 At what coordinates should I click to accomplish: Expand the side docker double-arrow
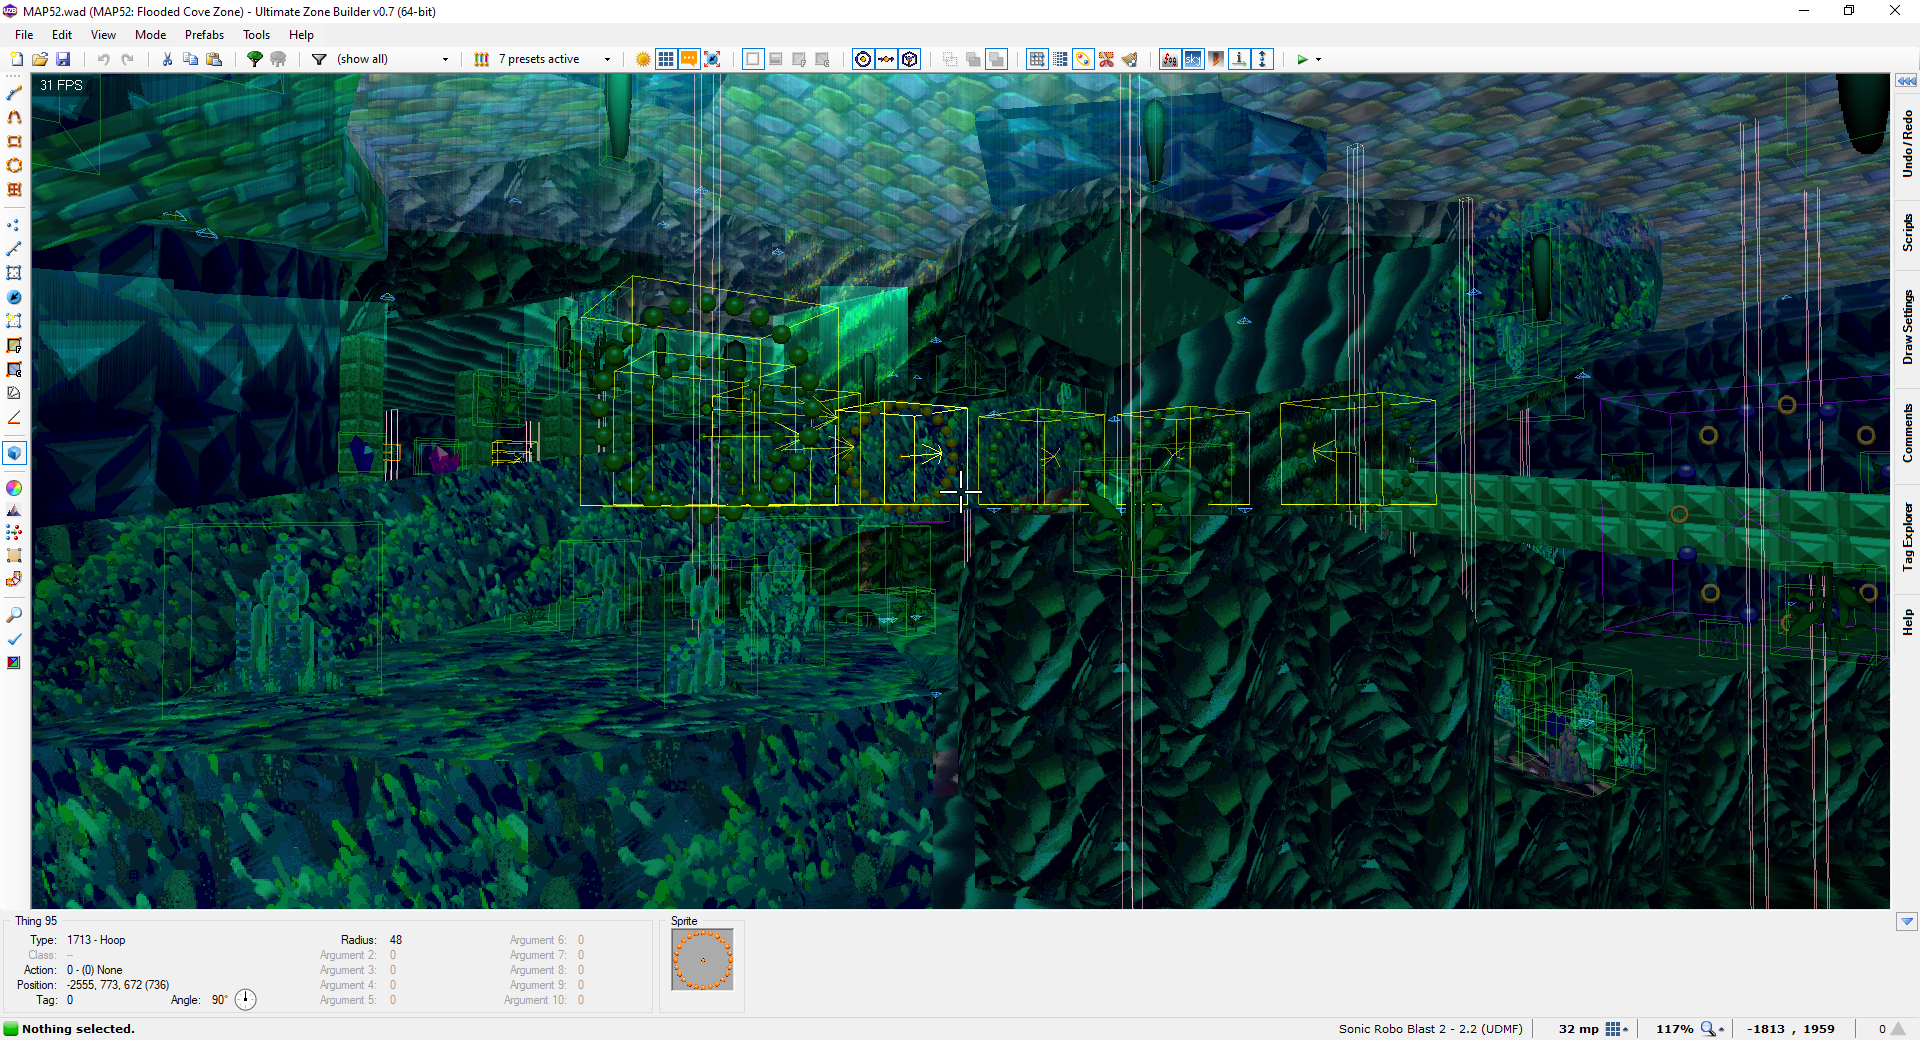pyautogui.click(x=1907, y=81)
